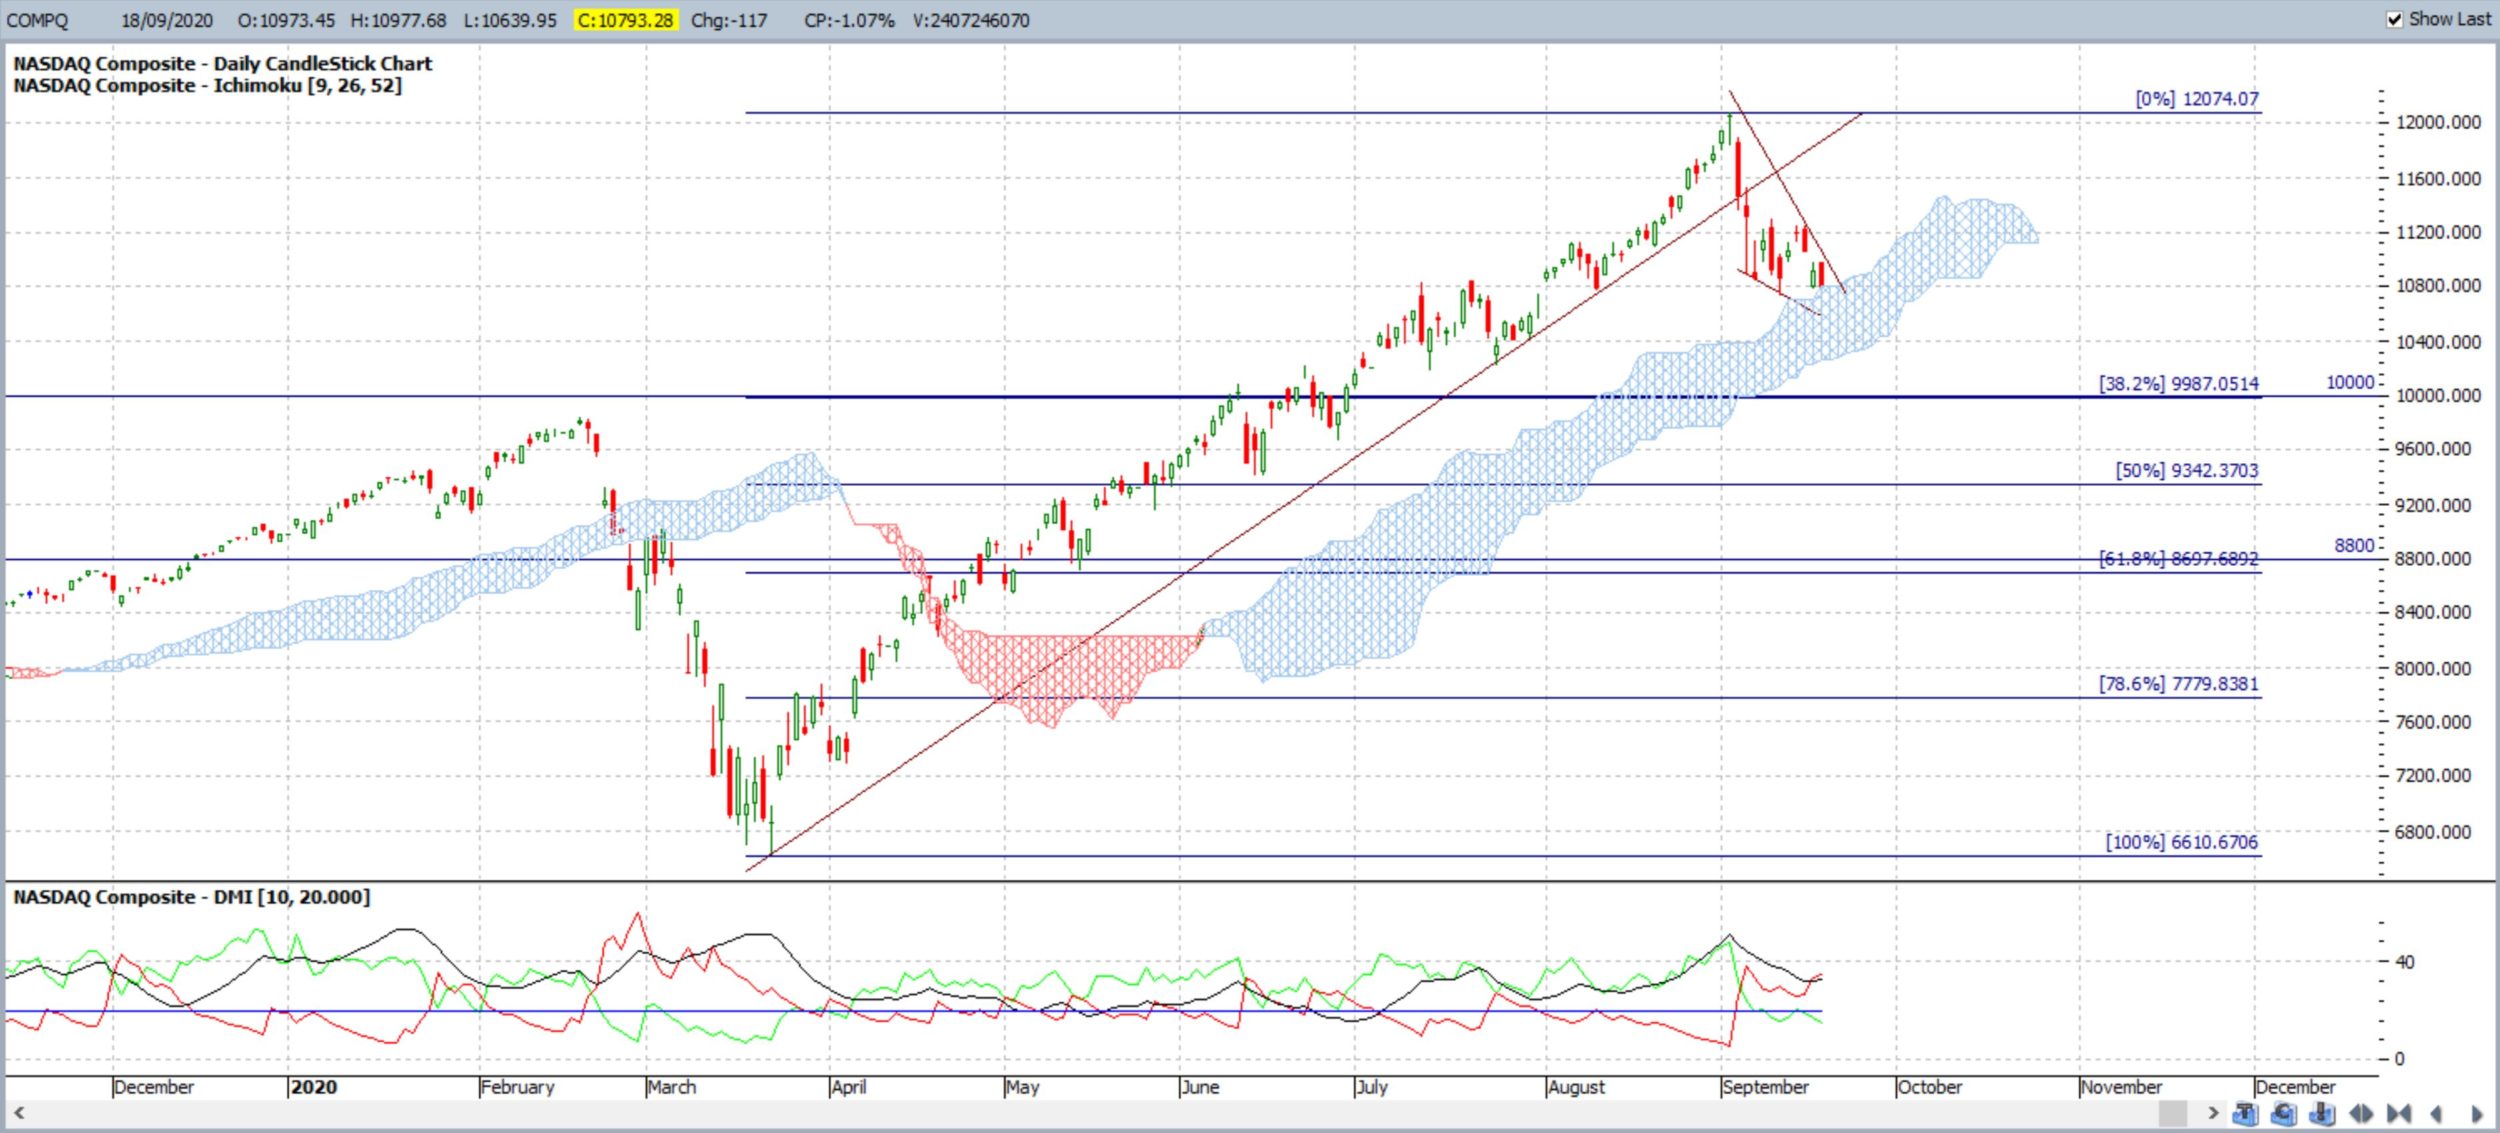Click the highlighted close value C:10793.28

tap(626, 20)
